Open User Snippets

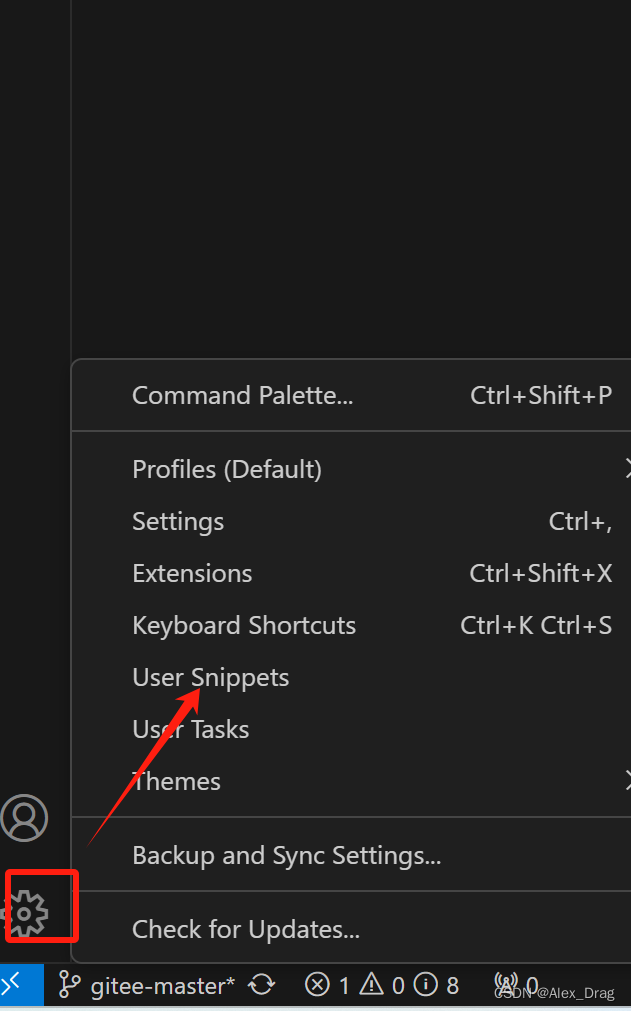pos(211,677)
